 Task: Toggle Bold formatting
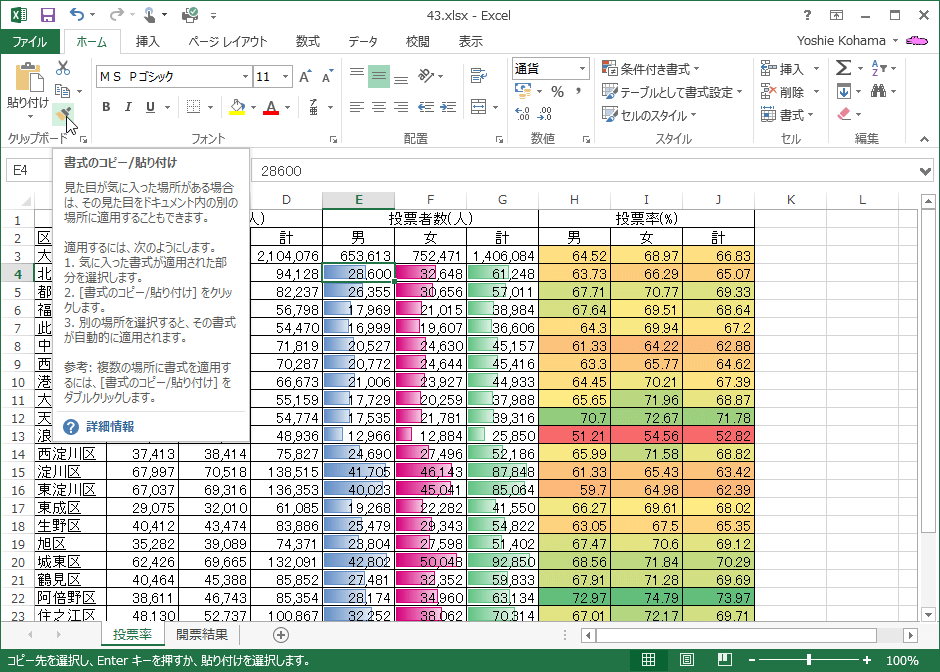106,107
